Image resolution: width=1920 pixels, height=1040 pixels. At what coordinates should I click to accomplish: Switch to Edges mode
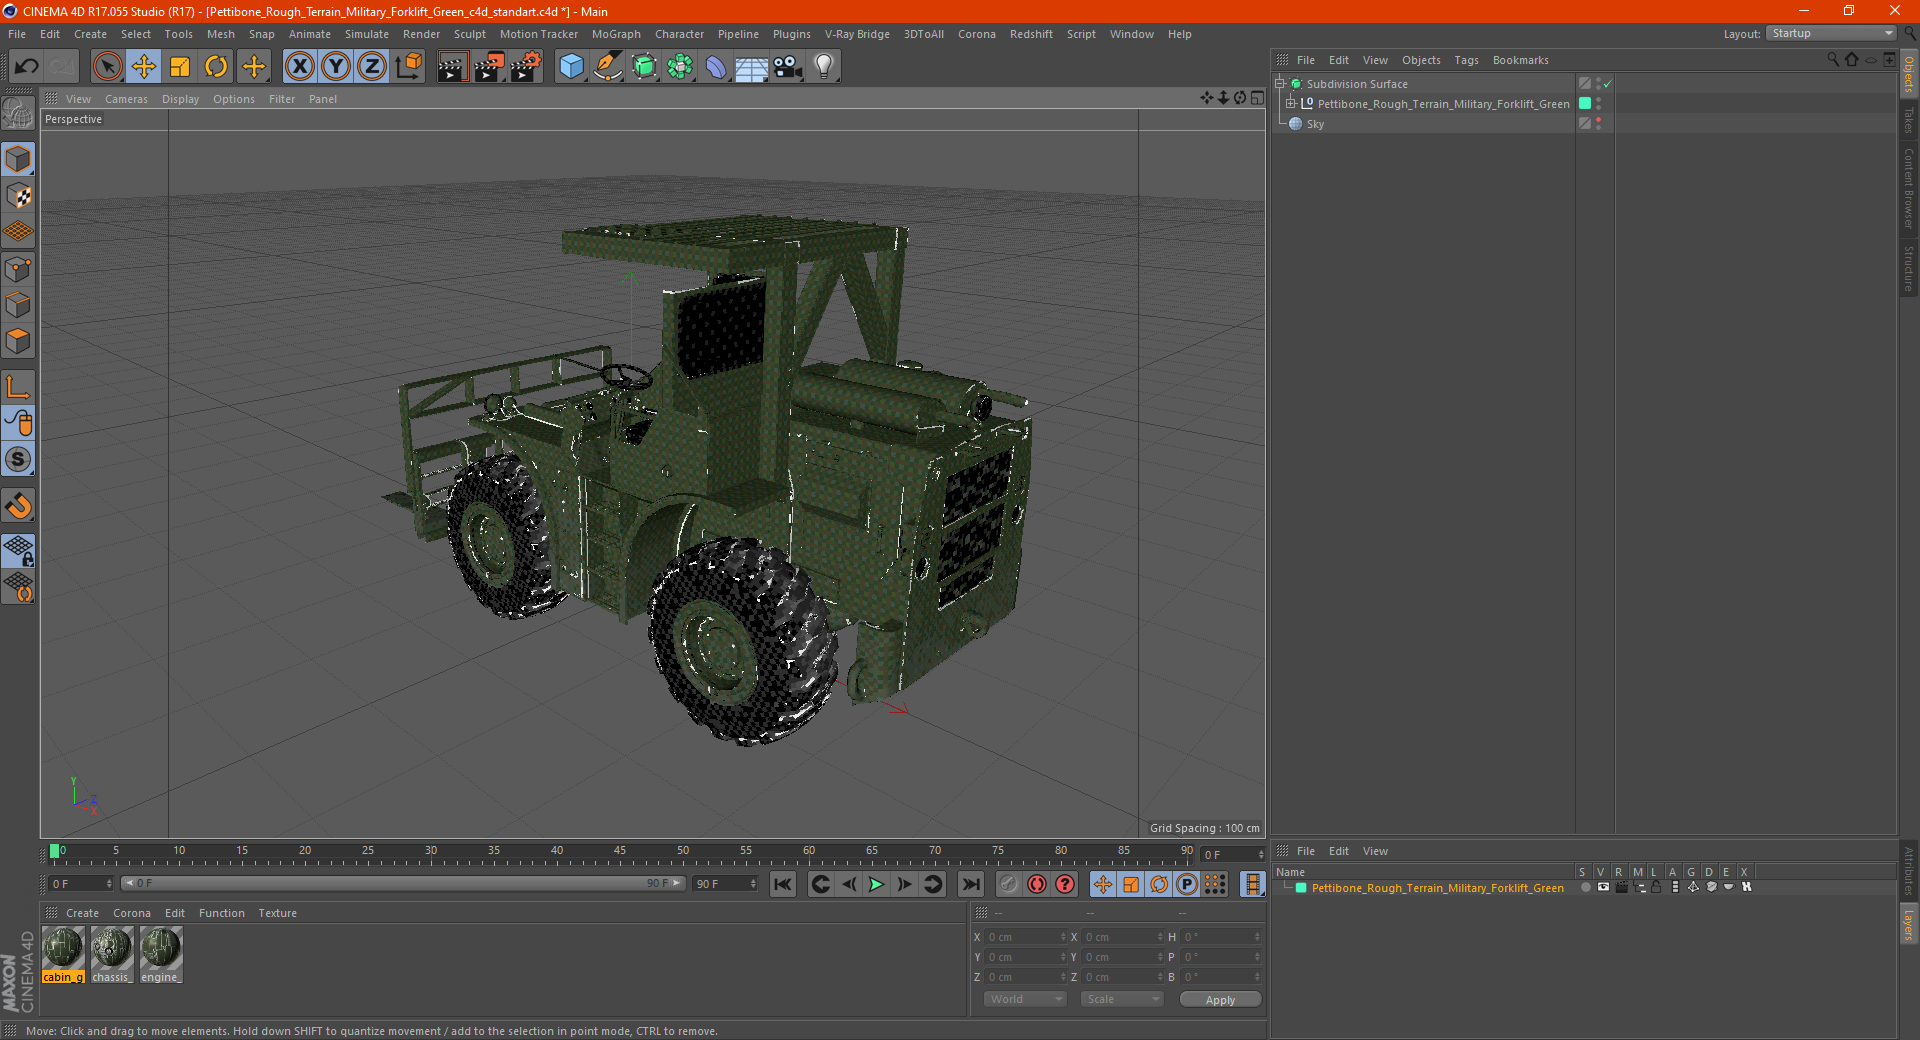click(x=19, y=305)
